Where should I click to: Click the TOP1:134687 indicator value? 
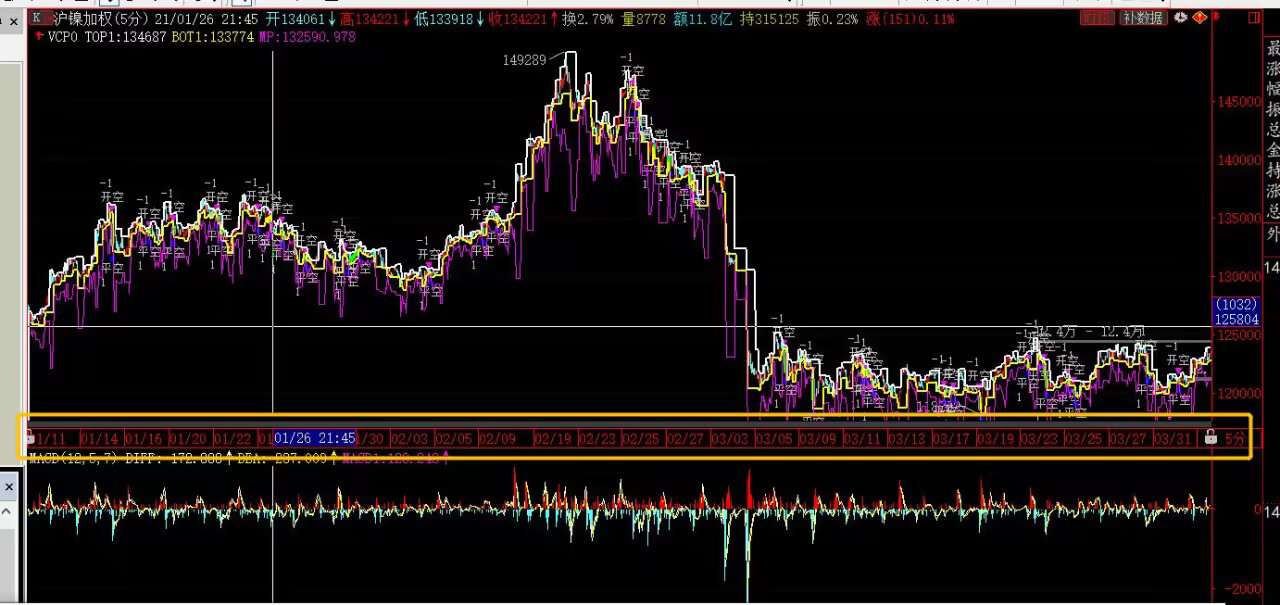click(x=126, y=37)
